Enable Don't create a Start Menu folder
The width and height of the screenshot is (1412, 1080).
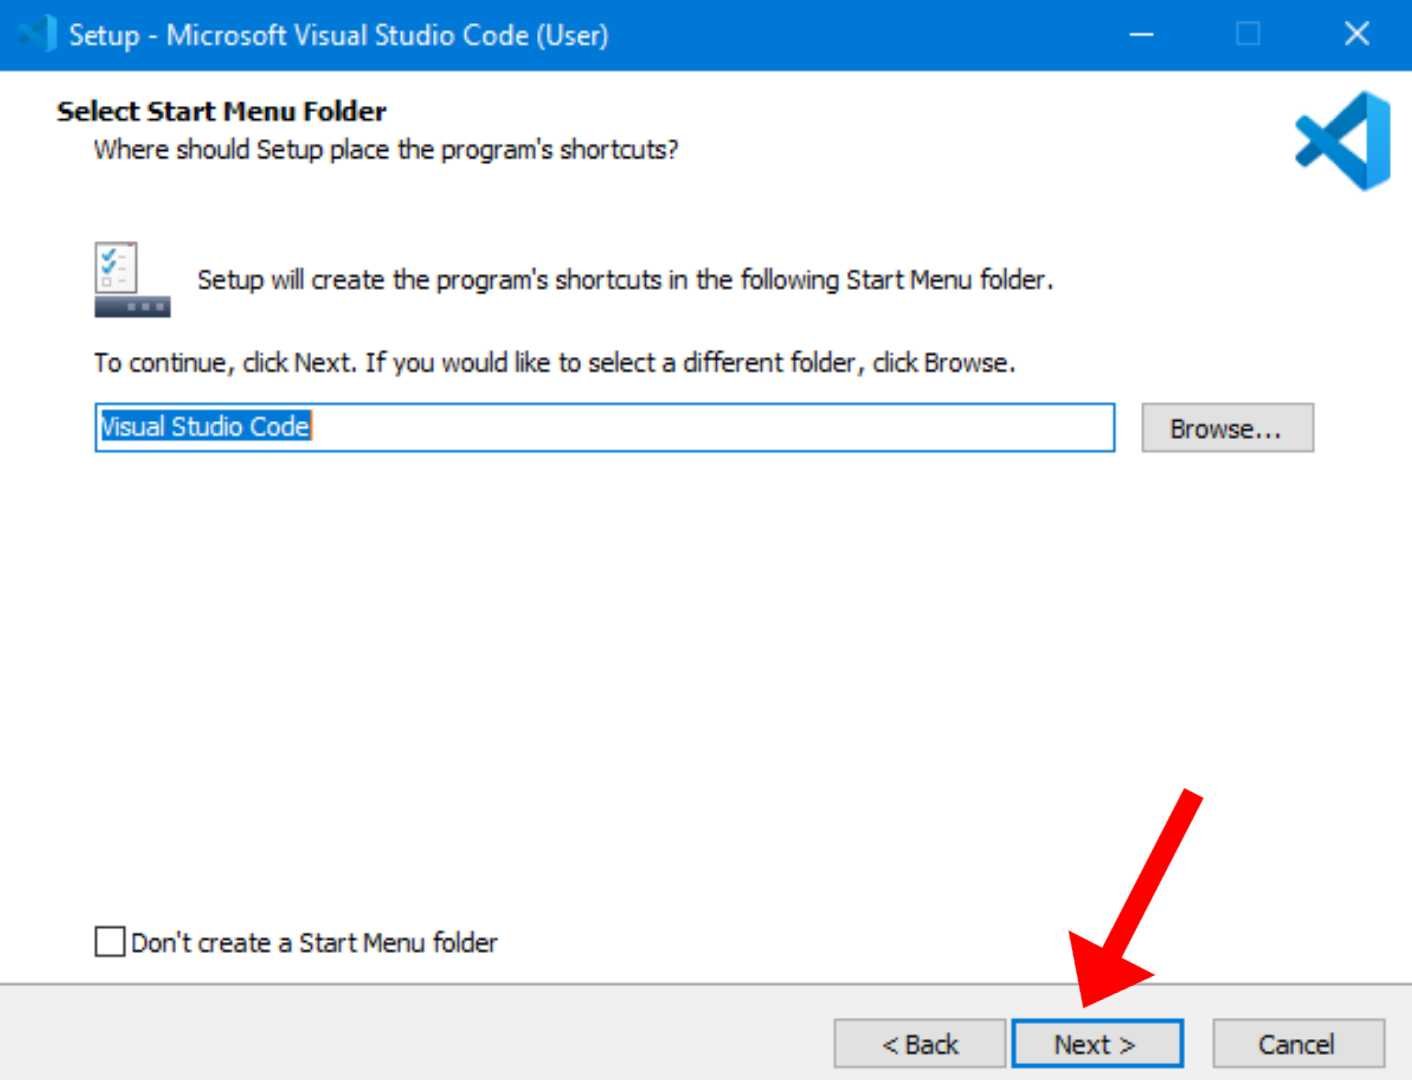[x=109, y=942]
